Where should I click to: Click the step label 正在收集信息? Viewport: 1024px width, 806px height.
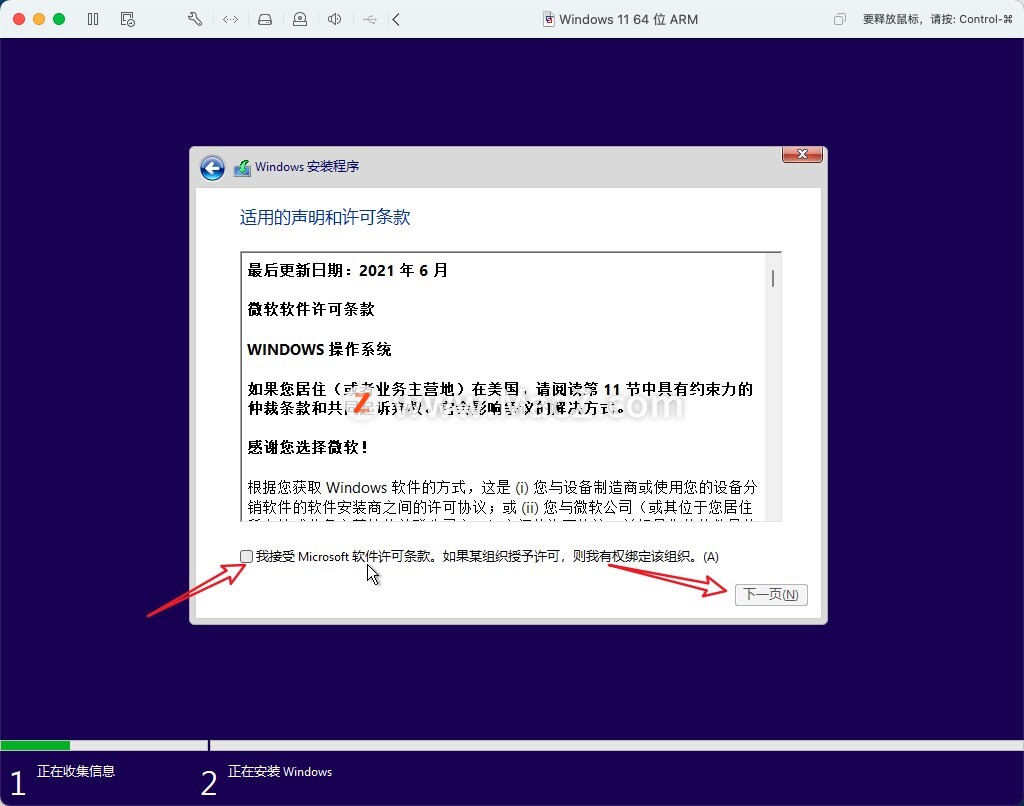click(76, 771)
